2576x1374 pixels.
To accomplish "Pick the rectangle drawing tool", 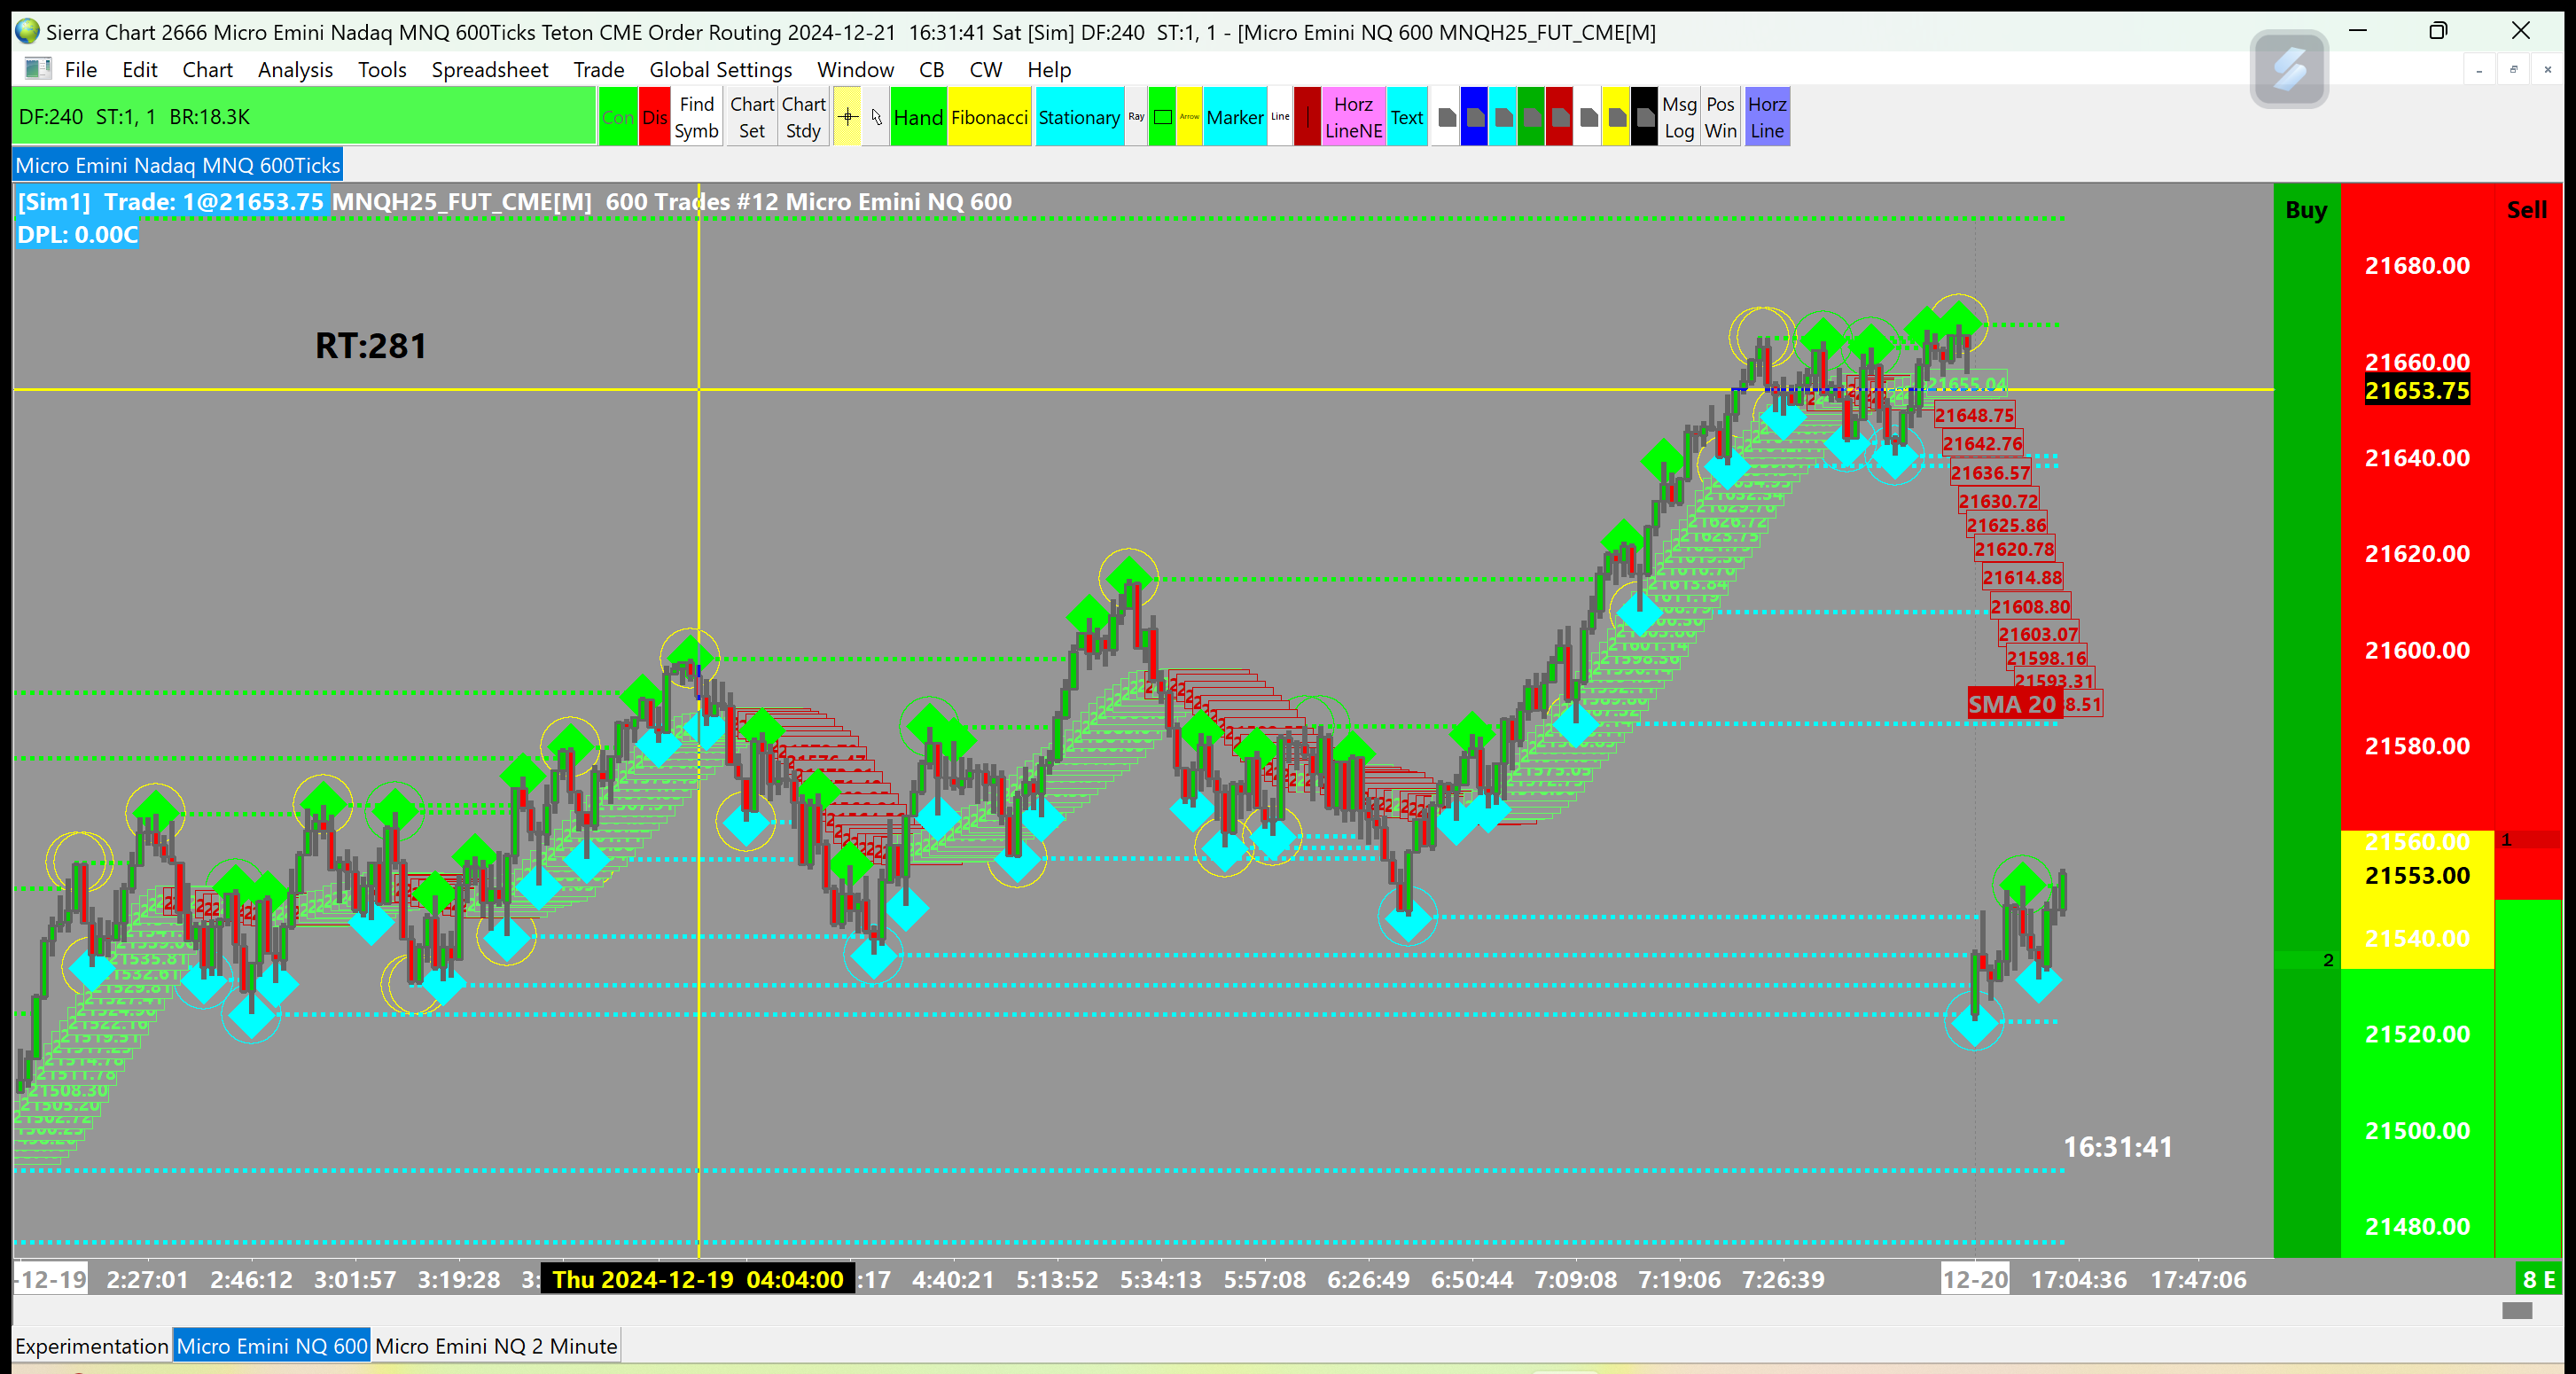I will pos(1162,117).
